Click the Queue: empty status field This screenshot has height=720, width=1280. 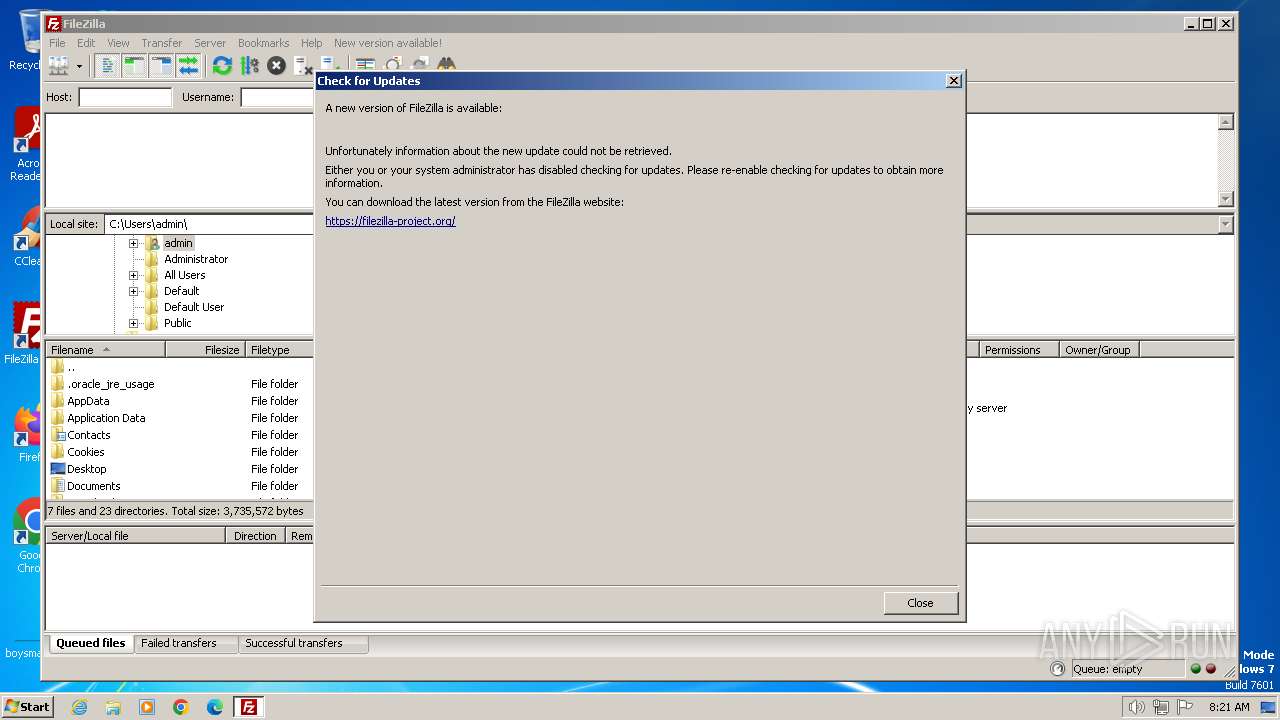1127,669
